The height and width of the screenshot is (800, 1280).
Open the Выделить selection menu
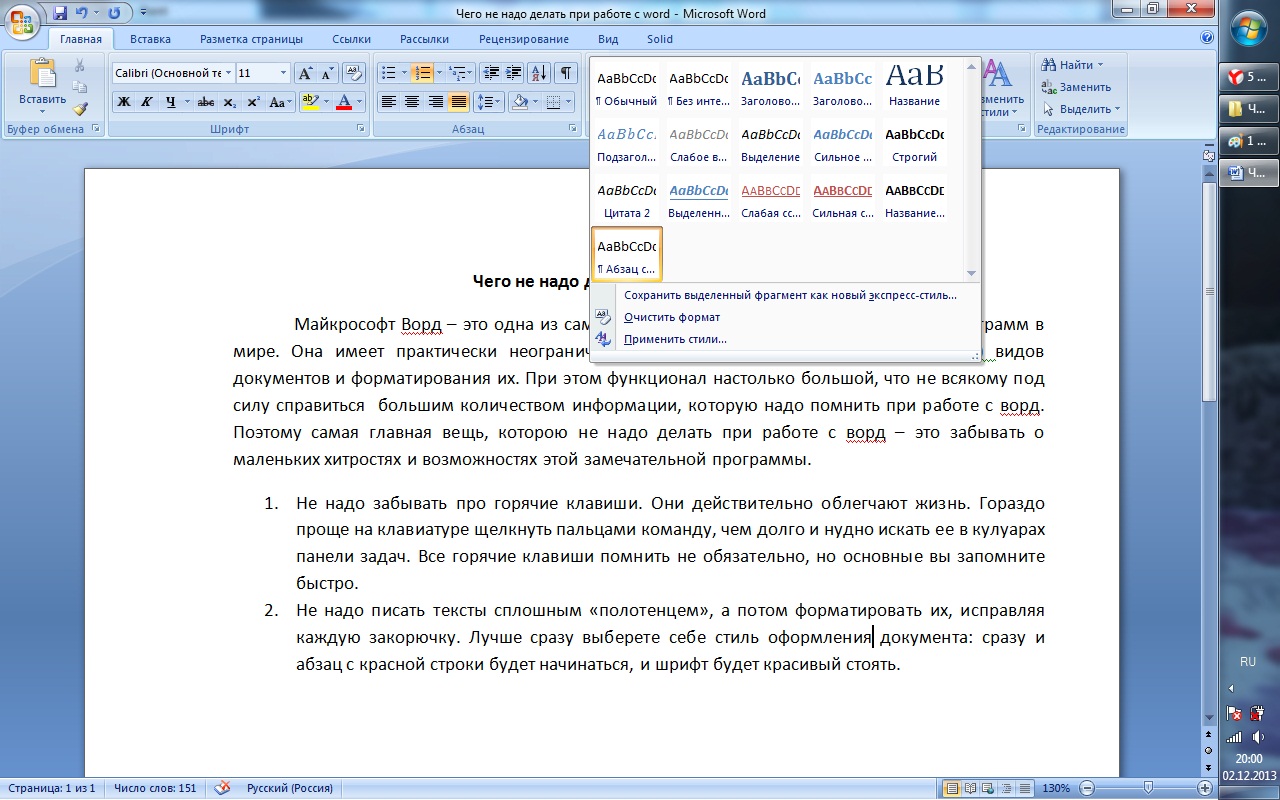tap(1082, 109)
